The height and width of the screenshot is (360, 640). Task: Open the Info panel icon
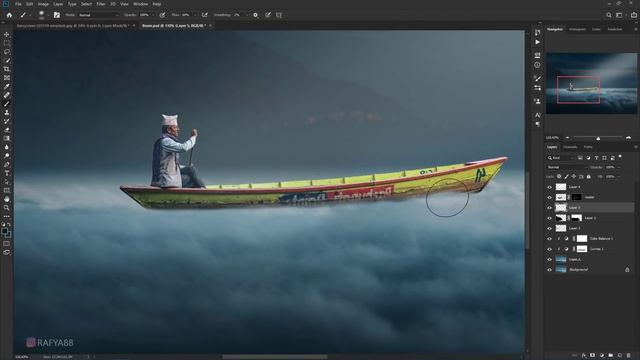[538, 65]
